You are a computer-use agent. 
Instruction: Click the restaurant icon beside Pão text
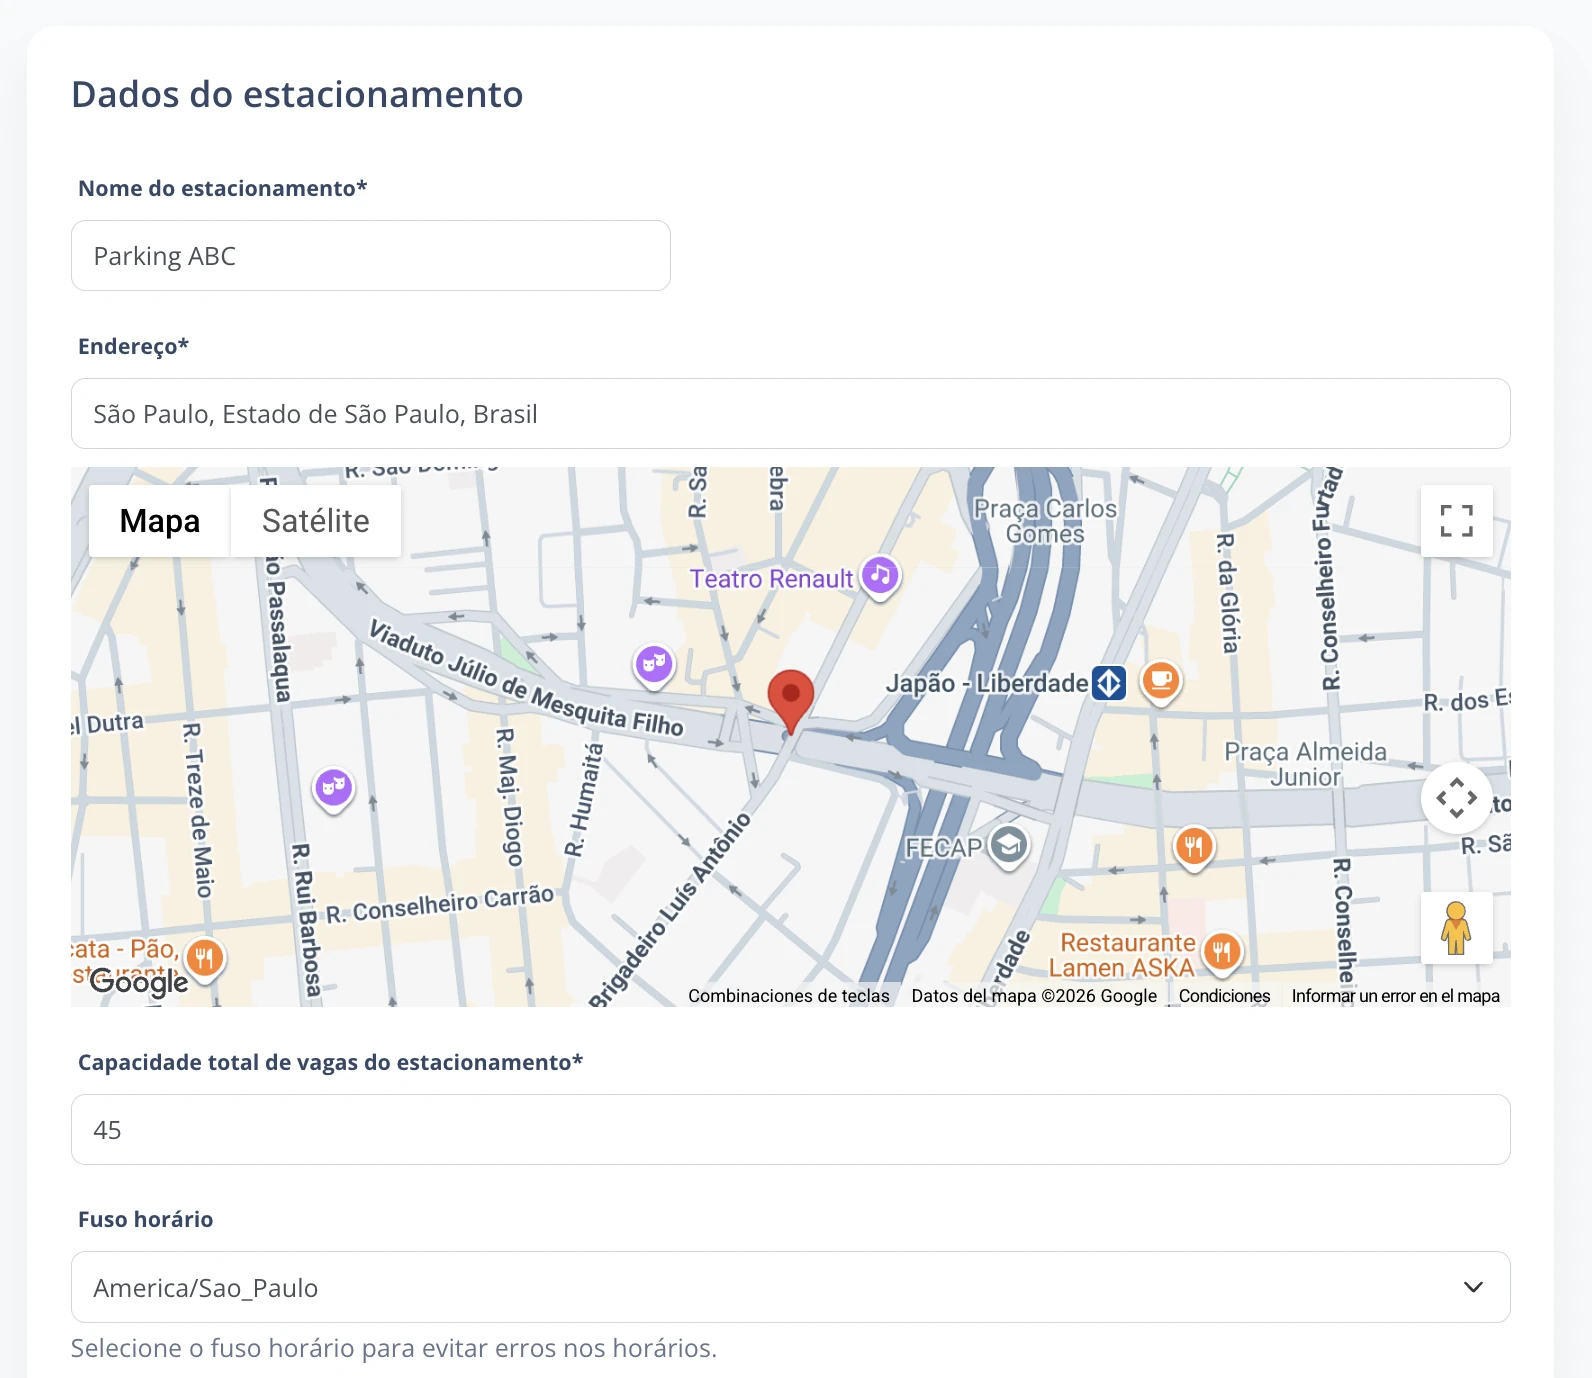click(x=205, y=960)
